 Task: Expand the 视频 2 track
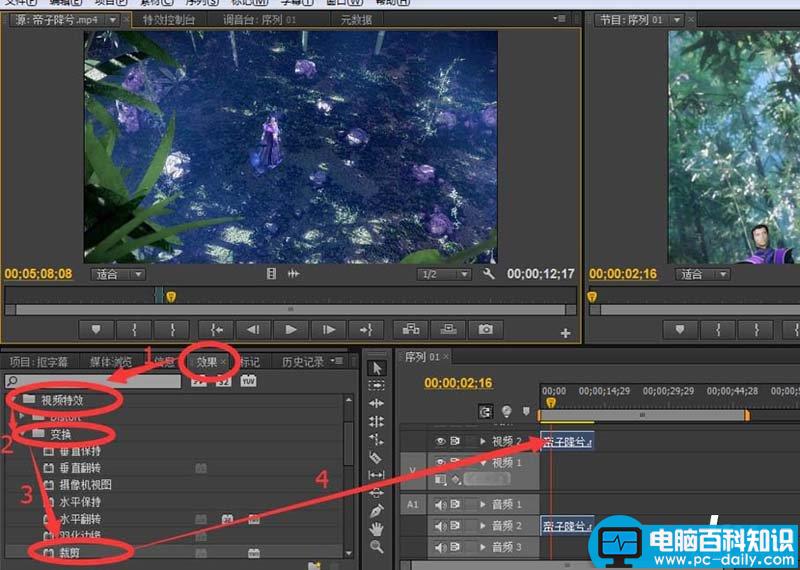tap(483, 441)
